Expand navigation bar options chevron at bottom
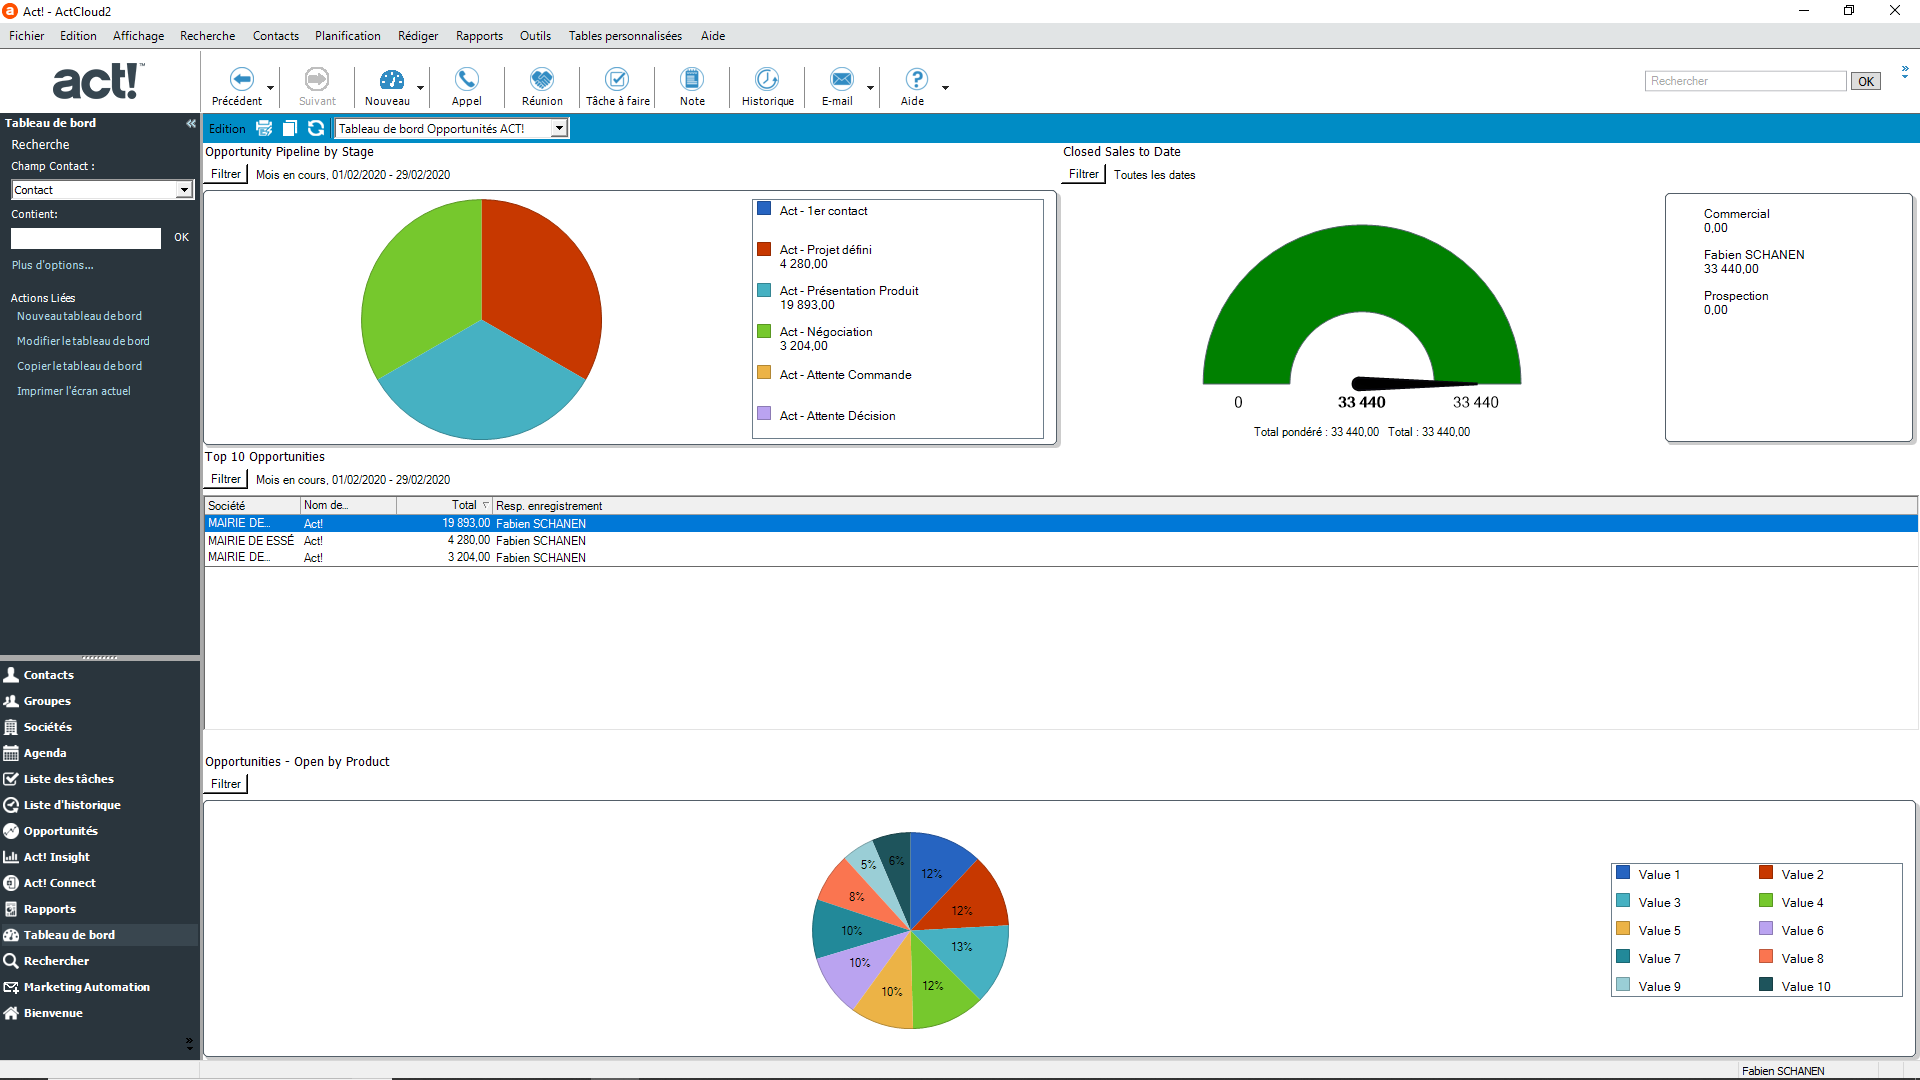Screen dimensions: 1920x1080 pos(189,1043)
